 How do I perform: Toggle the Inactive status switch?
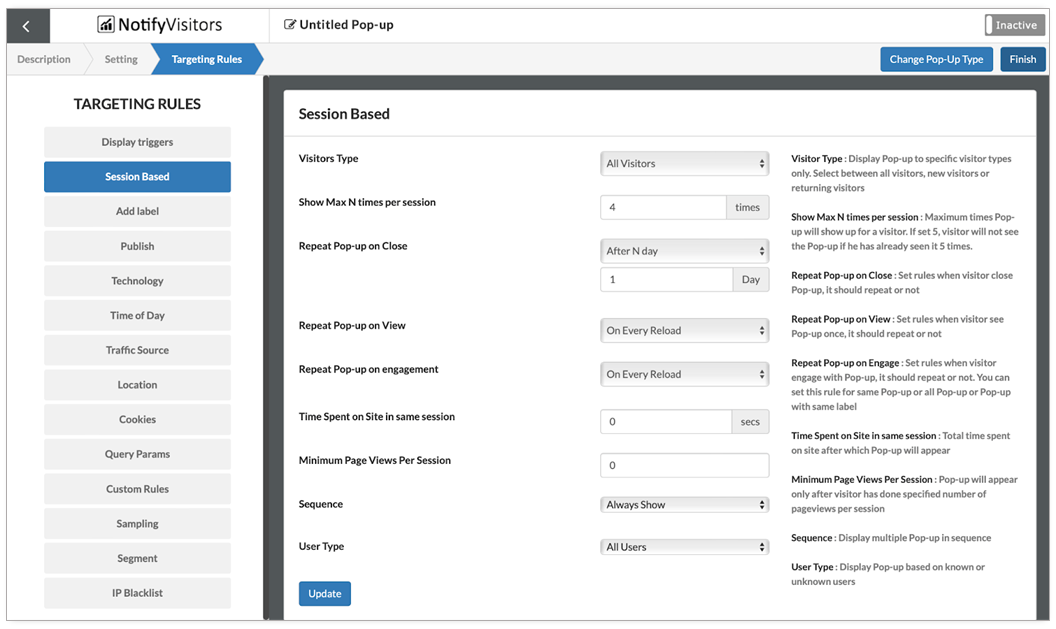1015,25
